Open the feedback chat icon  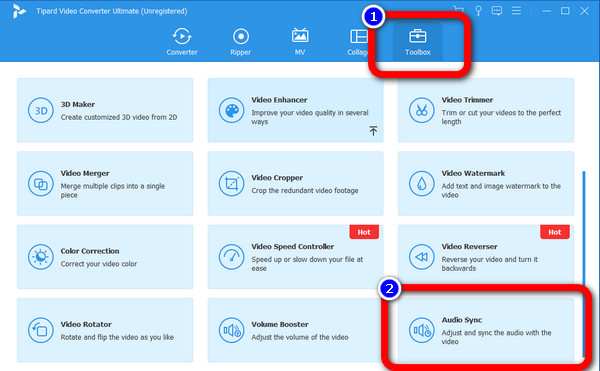coord(497,10)
